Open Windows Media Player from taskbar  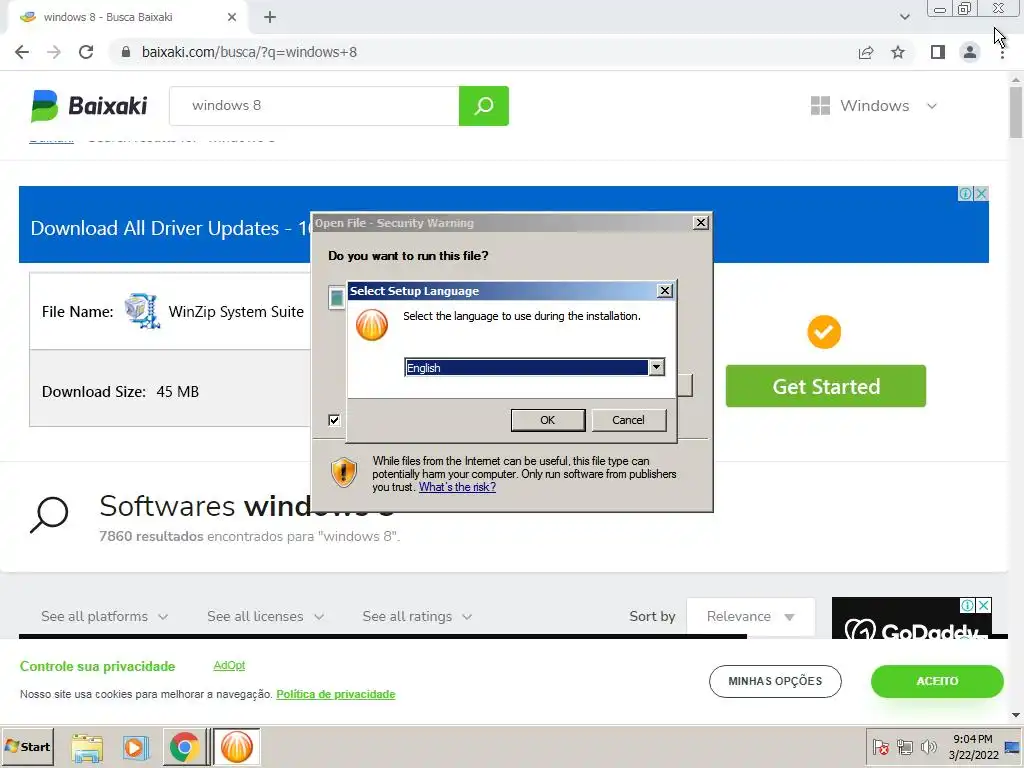pyautogui.click(x=135, y=747)
